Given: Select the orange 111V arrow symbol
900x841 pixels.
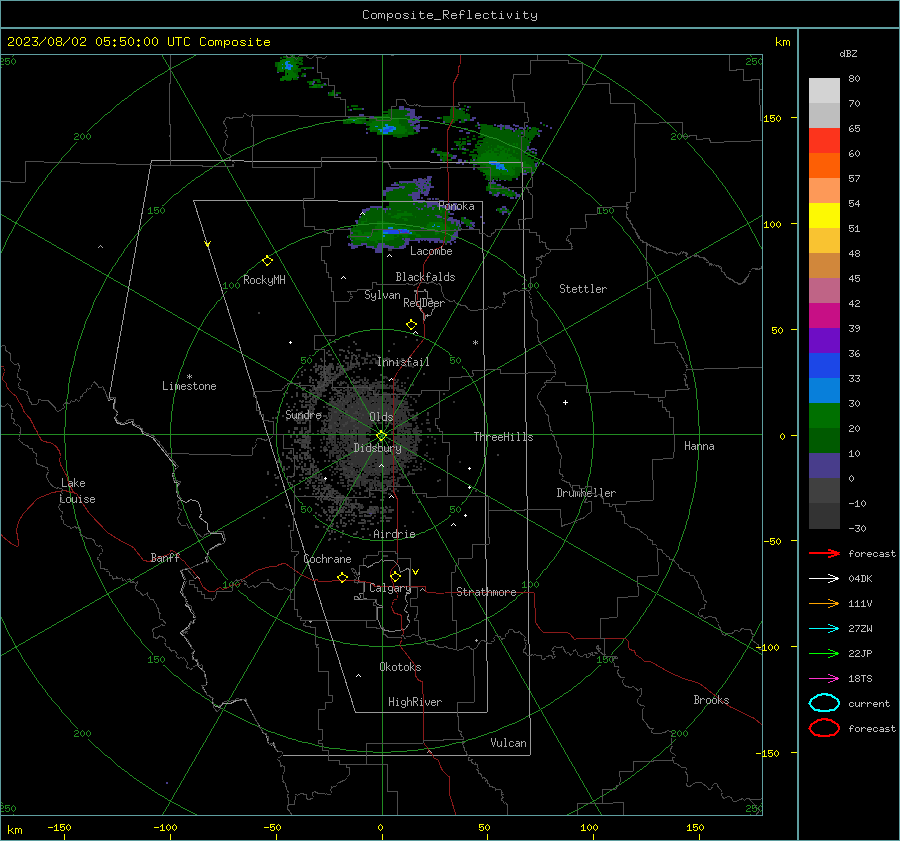Looking at the screenshot, I should (x=824, y=603).
